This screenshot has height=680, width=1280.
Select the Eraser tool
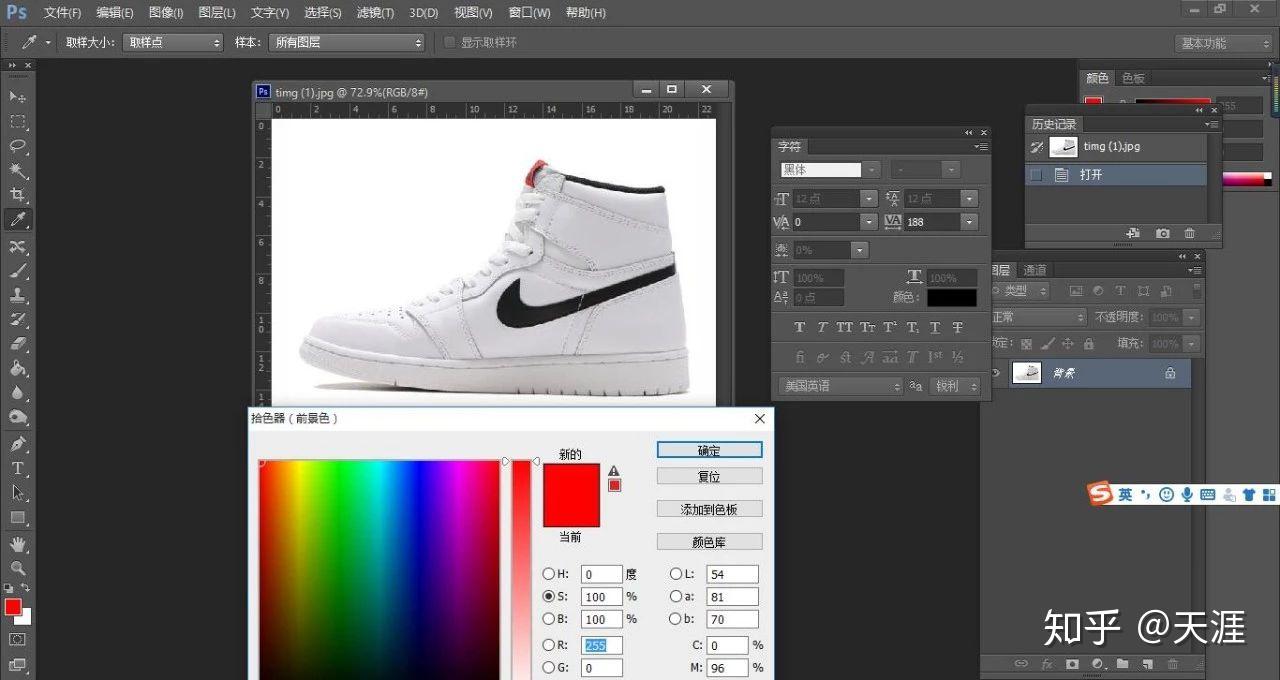pyautogui.click(x=18, y=344)
